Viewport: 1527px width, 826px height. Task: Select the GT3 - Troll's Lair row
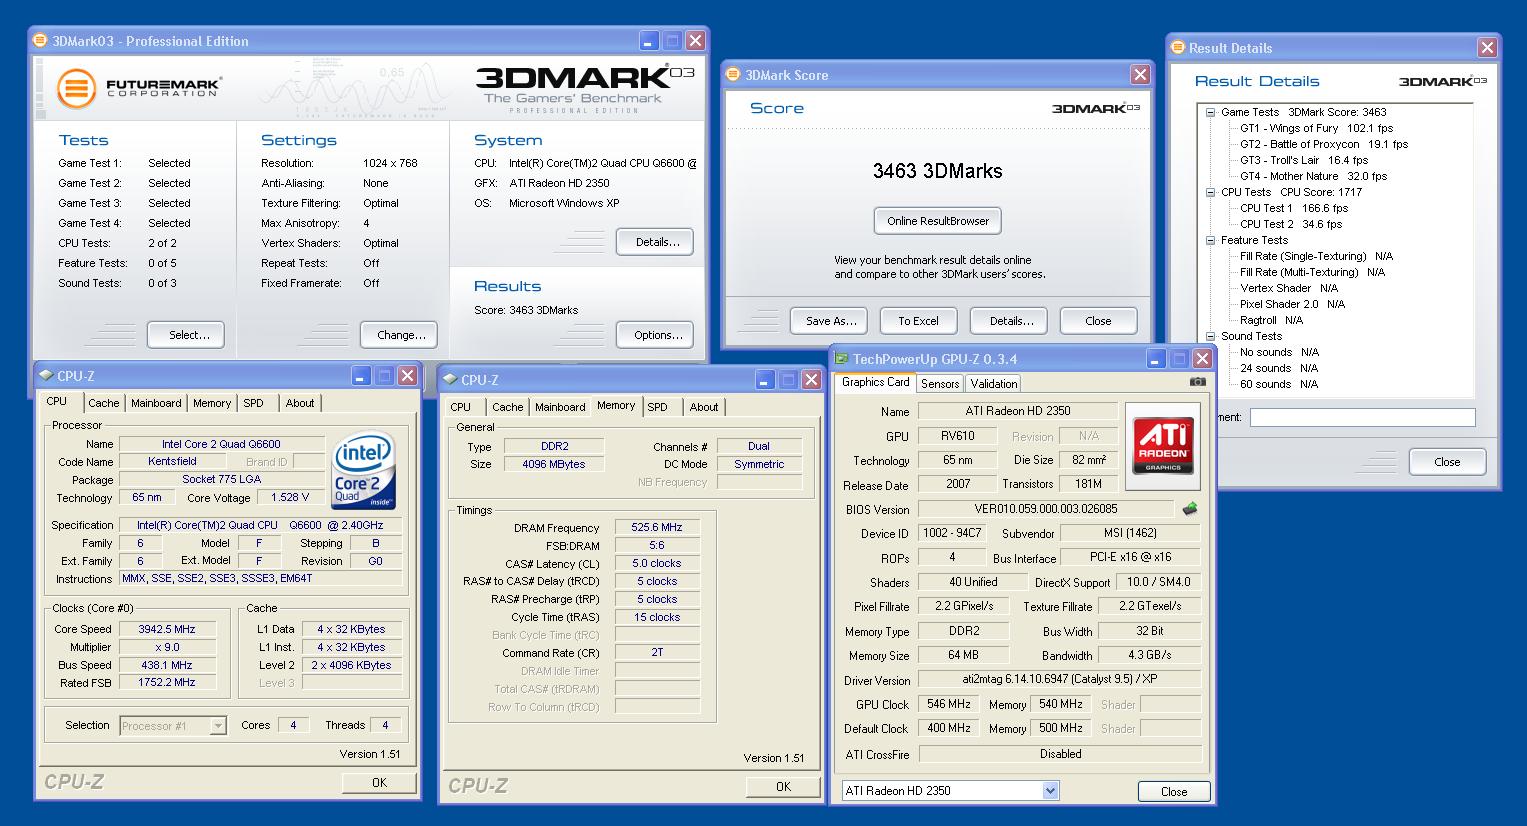(x=1304, y=160)
